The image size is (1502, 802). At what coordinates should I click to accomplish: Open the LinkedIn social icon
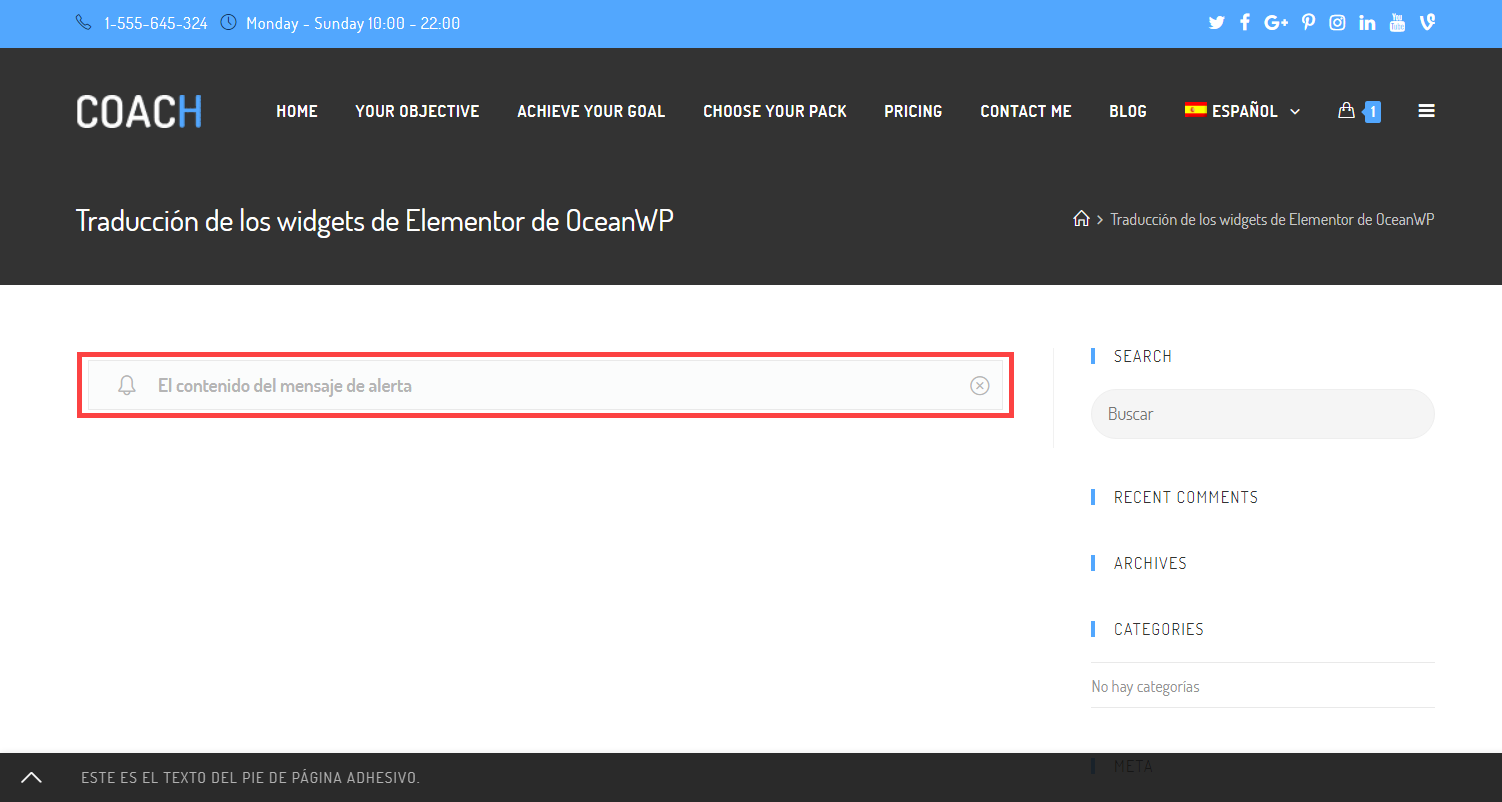tap(1367, 22)
